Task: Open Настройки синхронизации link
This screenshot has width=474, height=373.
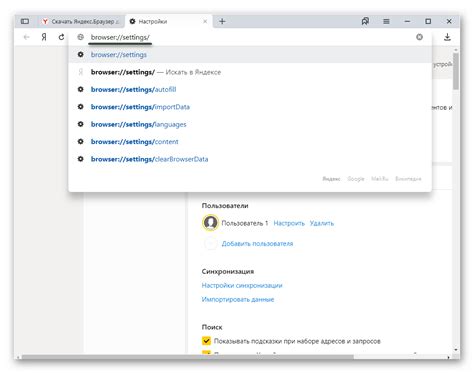Action: click(242, 285)
